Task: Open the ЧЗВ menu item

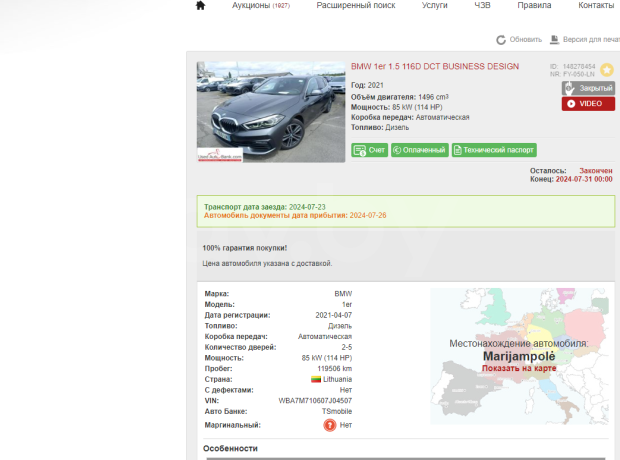Action: pyautogui.click(x=482, y=6)
